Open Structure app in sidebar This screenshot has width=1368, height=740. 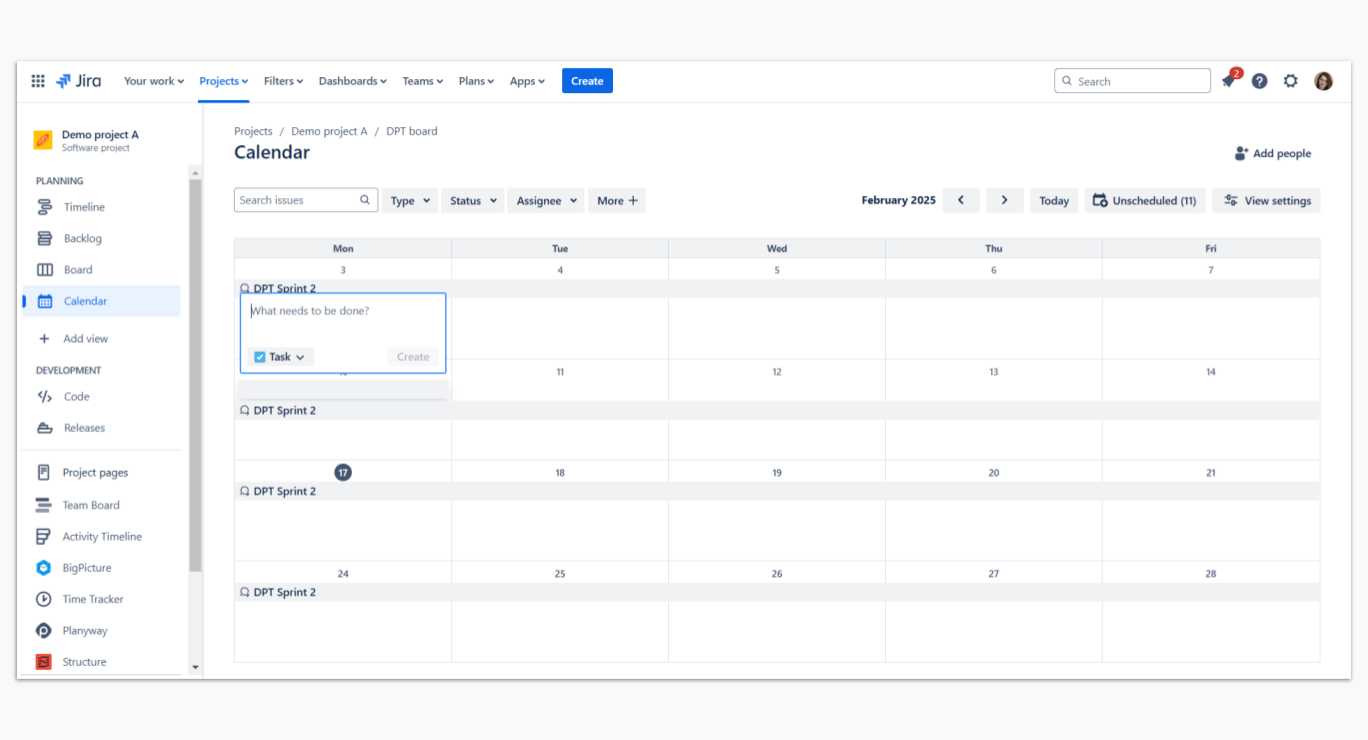click(84, 662)
